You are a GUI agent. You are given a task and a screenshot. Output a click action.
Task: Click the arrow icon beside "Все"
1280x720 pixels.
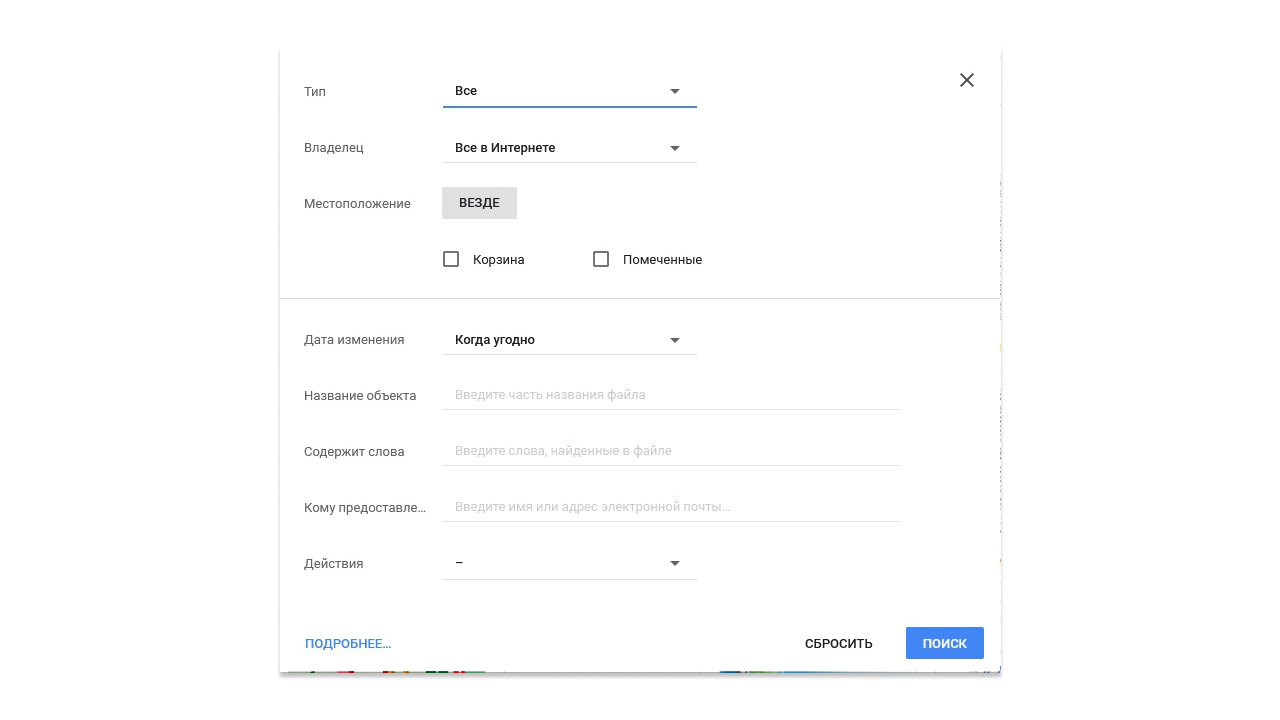(675, 90)
